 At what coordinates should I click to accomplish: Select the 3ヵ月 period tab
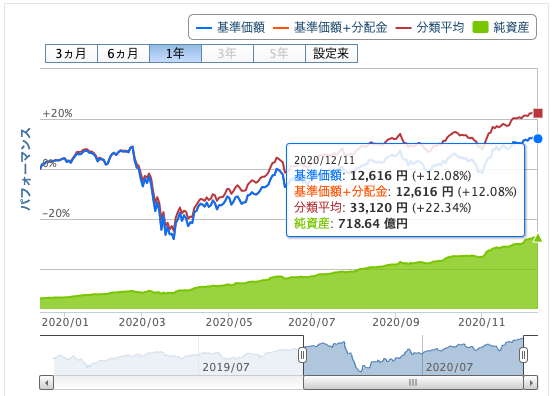71,54
